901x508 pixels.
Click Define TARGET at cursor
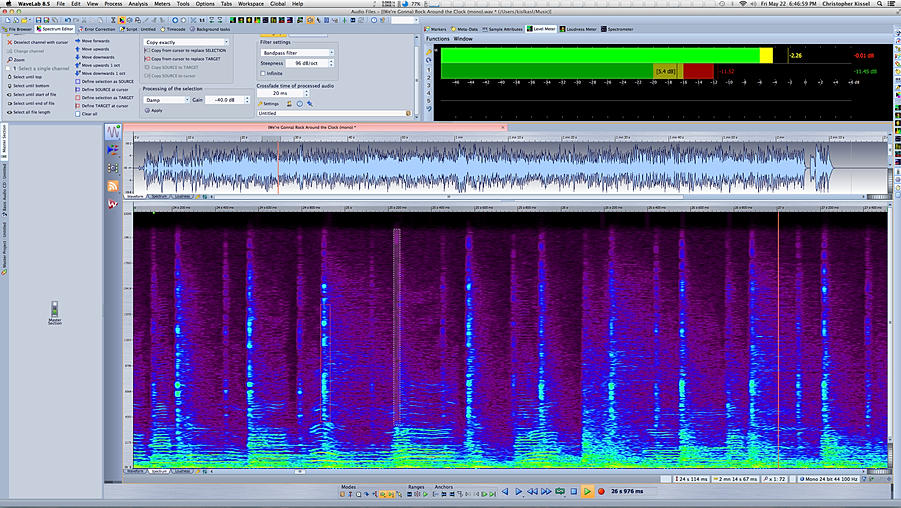point(102,106)
